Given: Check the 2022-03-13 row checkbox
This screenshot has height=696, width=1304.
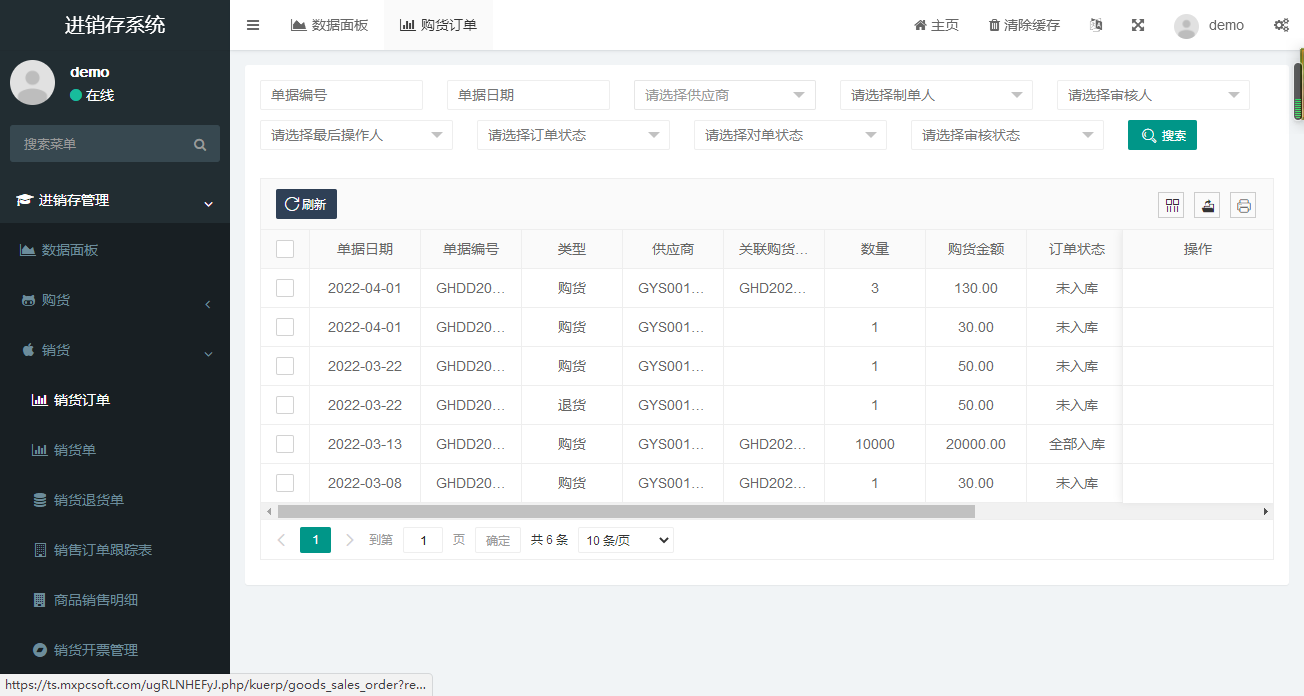Looking at the screenshot, I should (285, 444).
